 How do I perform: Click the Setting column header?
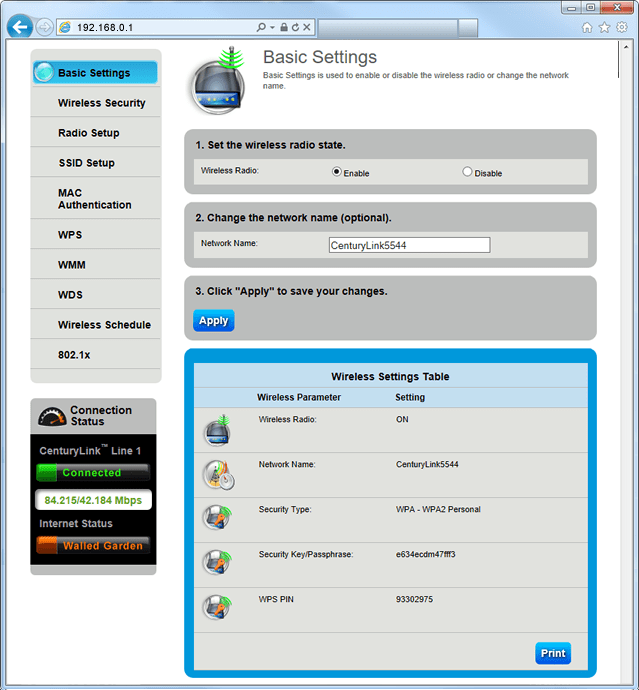tap(410, 397)
